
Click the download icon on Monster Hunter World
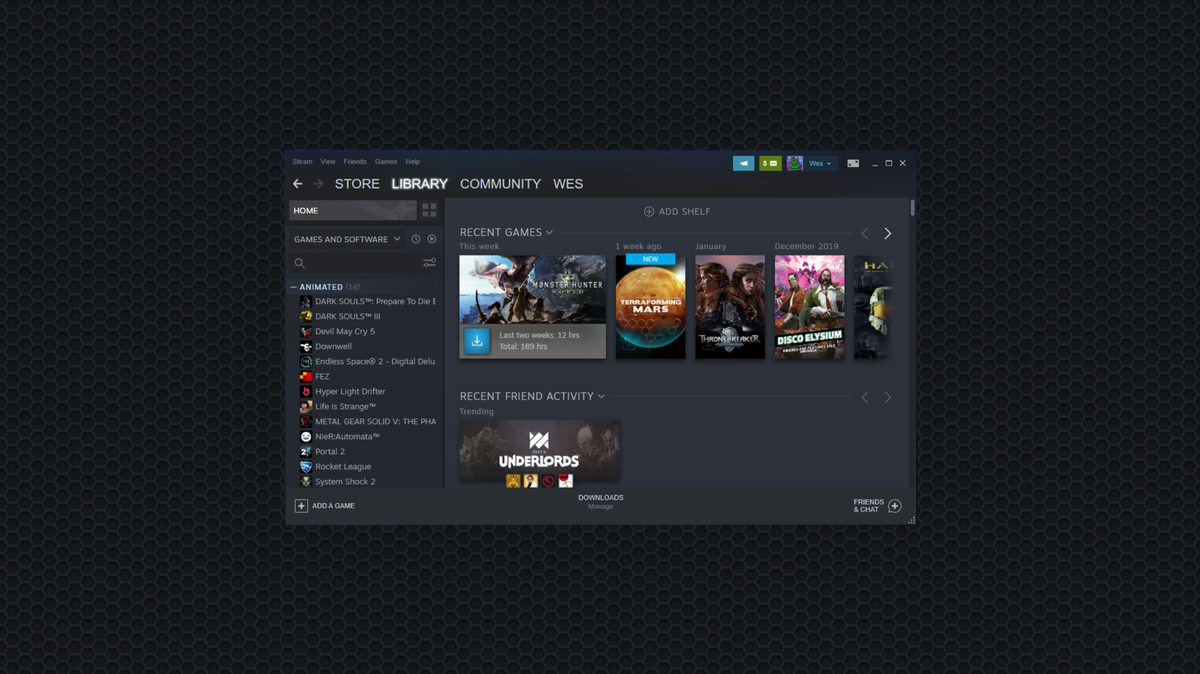point(477,341)
